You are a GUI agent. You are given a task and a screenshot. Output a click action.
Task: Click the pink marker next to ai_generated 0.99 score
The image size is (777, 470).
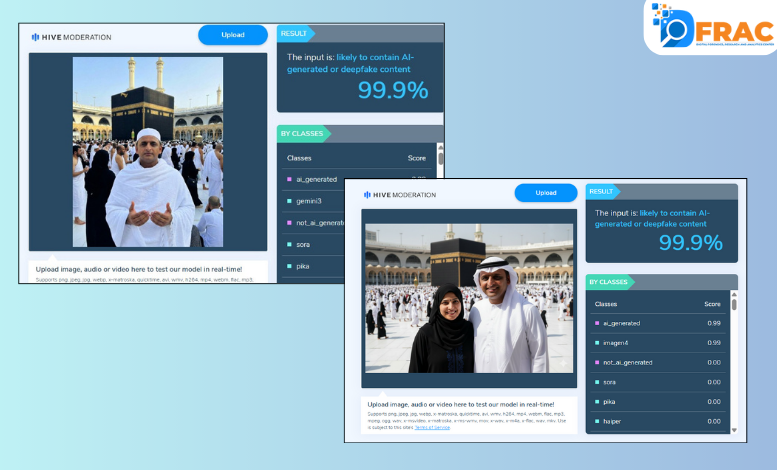point(598,323)
